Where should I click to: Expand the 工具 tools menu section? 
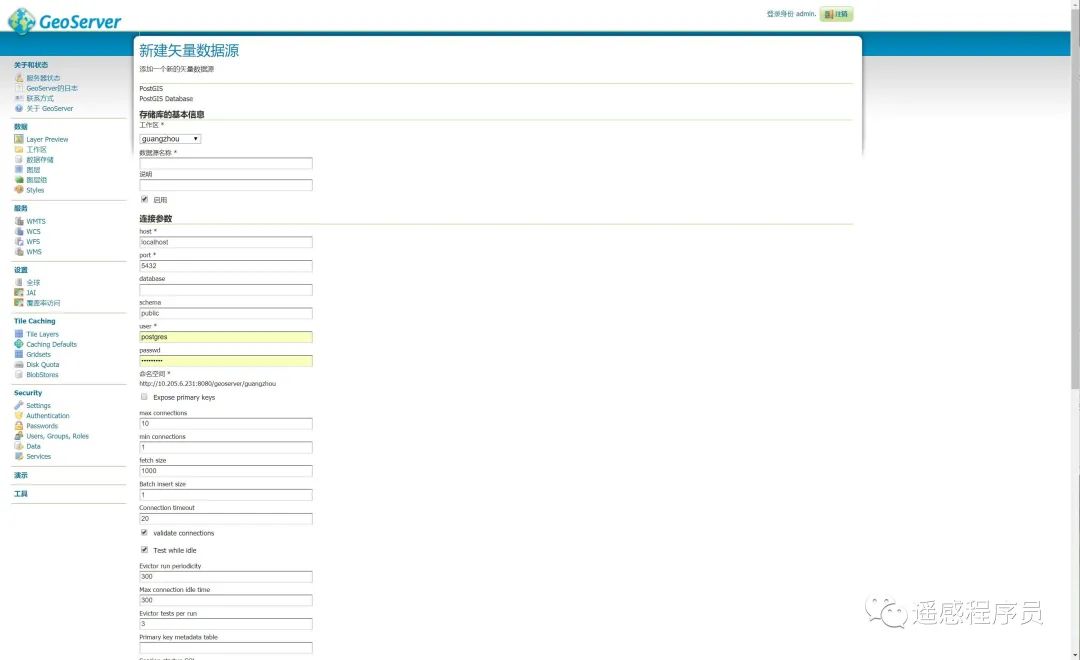(21, 494)
